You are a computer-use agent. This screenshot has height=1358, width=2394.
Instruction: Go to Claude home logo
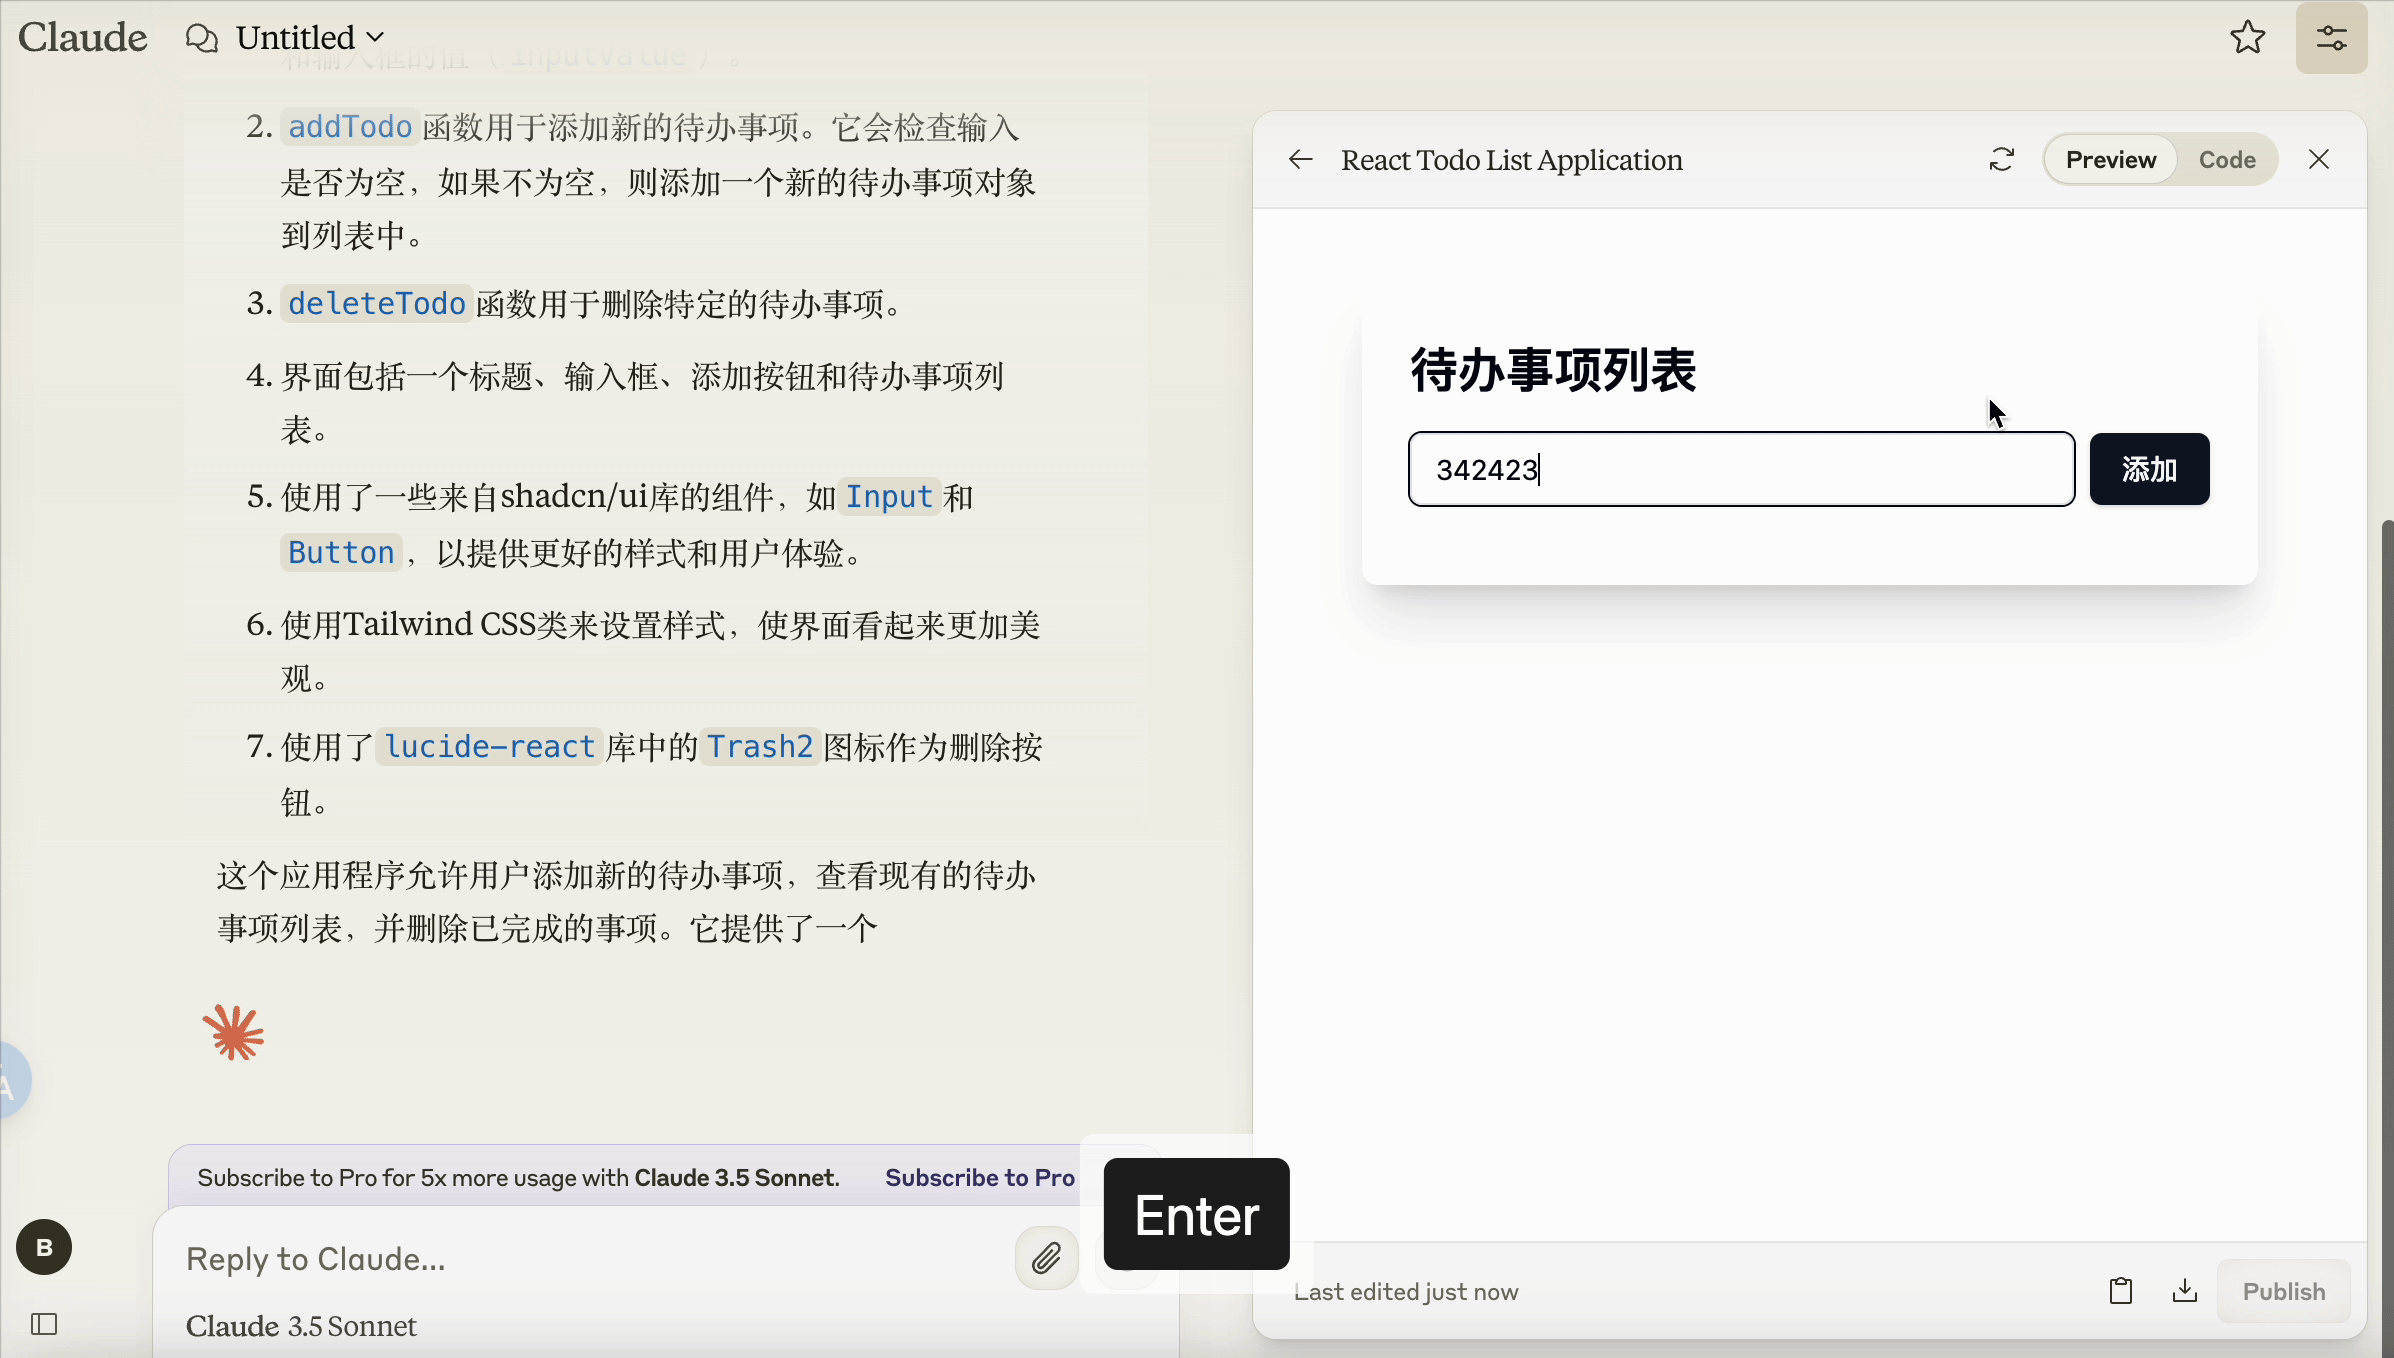pos(82,38)
